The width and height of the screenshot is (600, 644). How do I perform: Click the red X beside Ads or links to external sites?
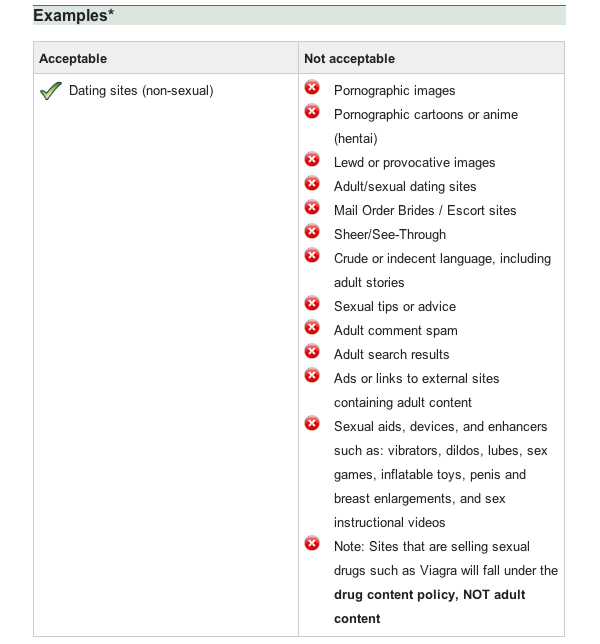pos(312,375)
